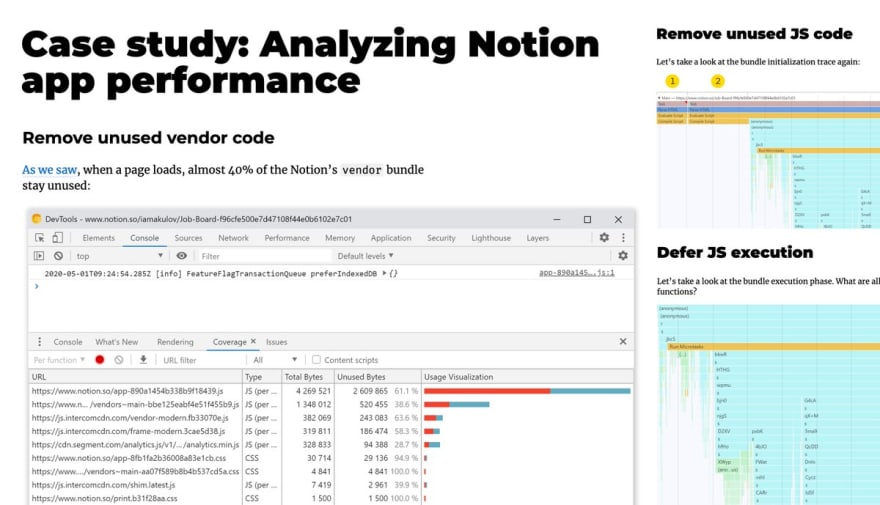Viewport: 880px width, 505px height.
Task: Select the vendors~main-bbe125eabf4e51f455b9.js row
Action: point(331,404)
